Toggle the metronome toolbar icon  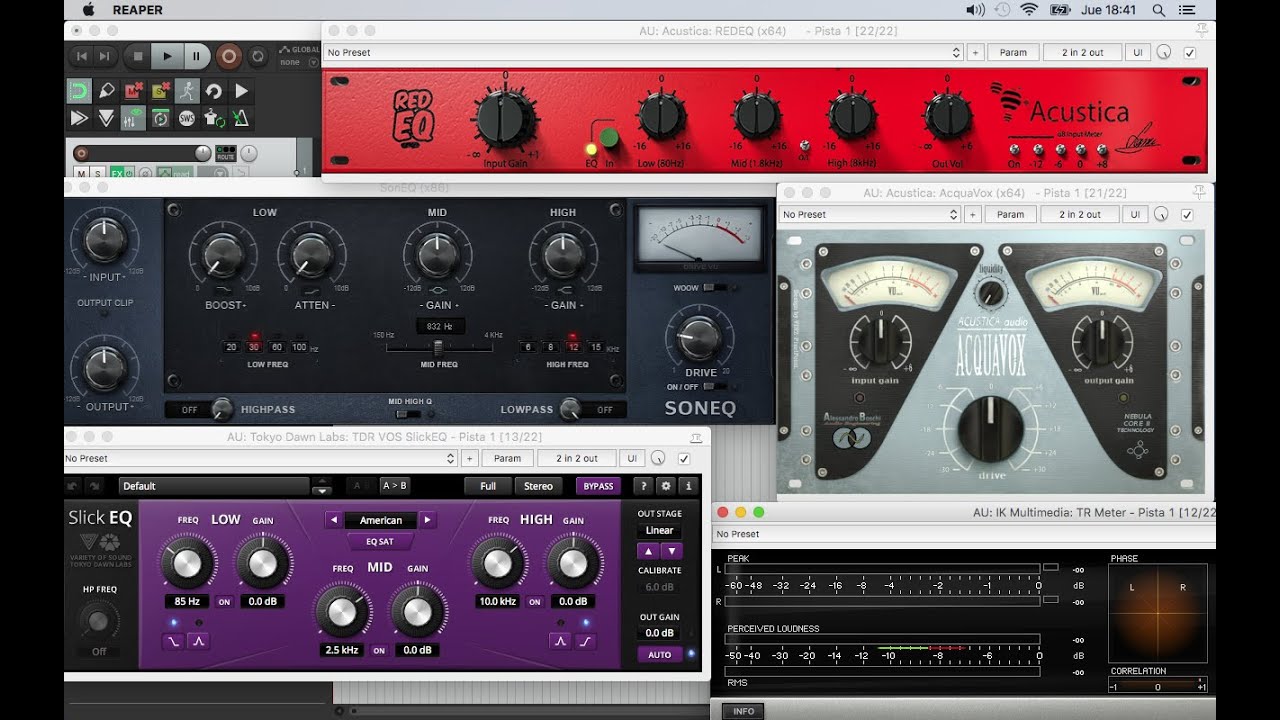pyautogui.click(x=241, y=118)
